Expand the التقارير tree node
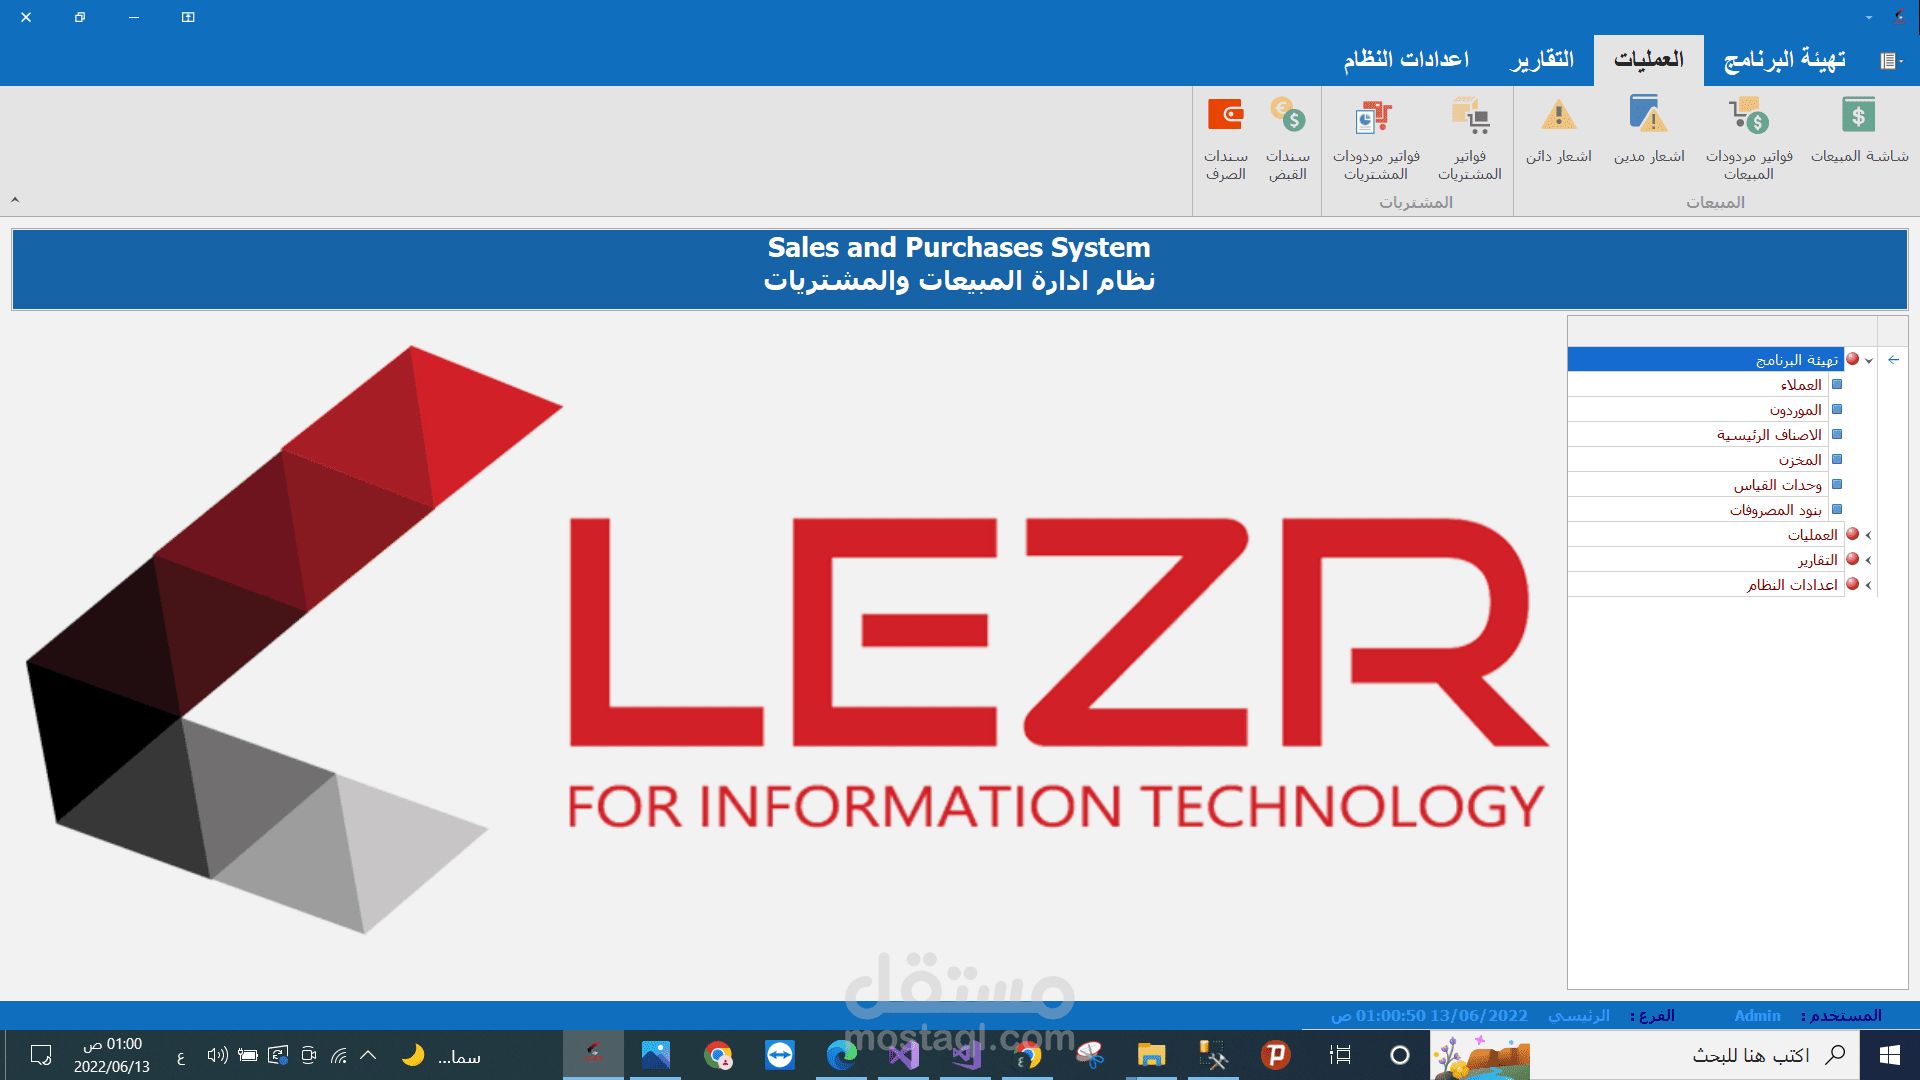The height and width of the screenshot is (1080, 1920). coord(1868,560)
